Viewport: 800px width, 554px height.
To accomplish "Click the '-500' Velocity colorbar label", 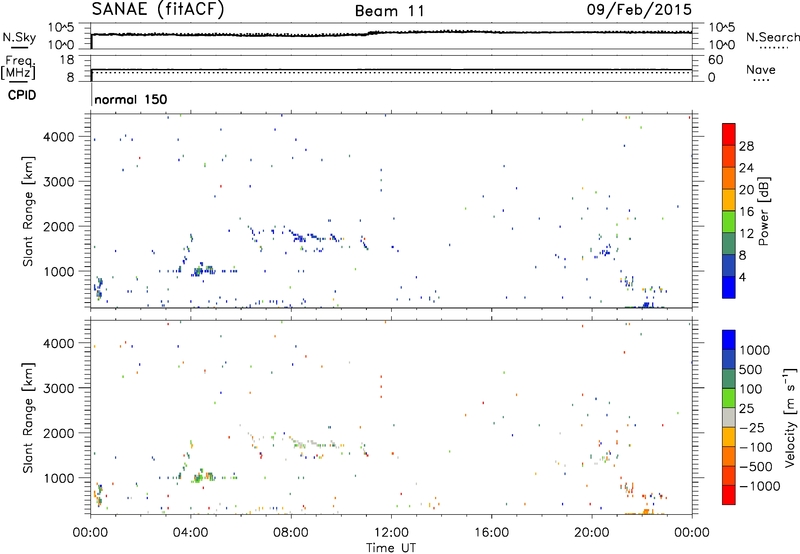I will click(756, 466).
